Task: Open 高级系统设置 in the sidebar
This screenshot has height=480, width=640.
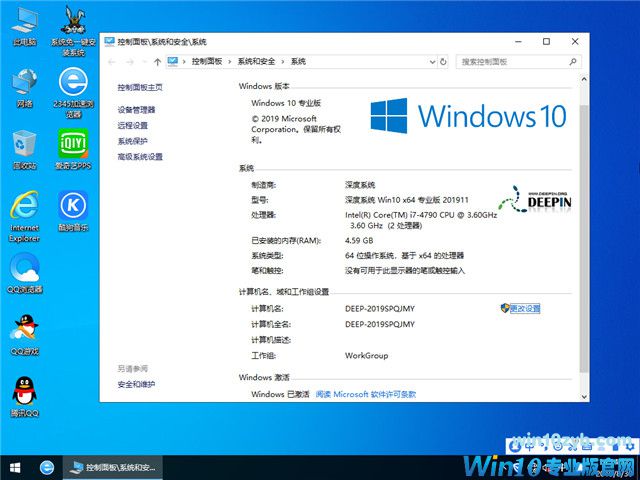Action: click(140, 156)
